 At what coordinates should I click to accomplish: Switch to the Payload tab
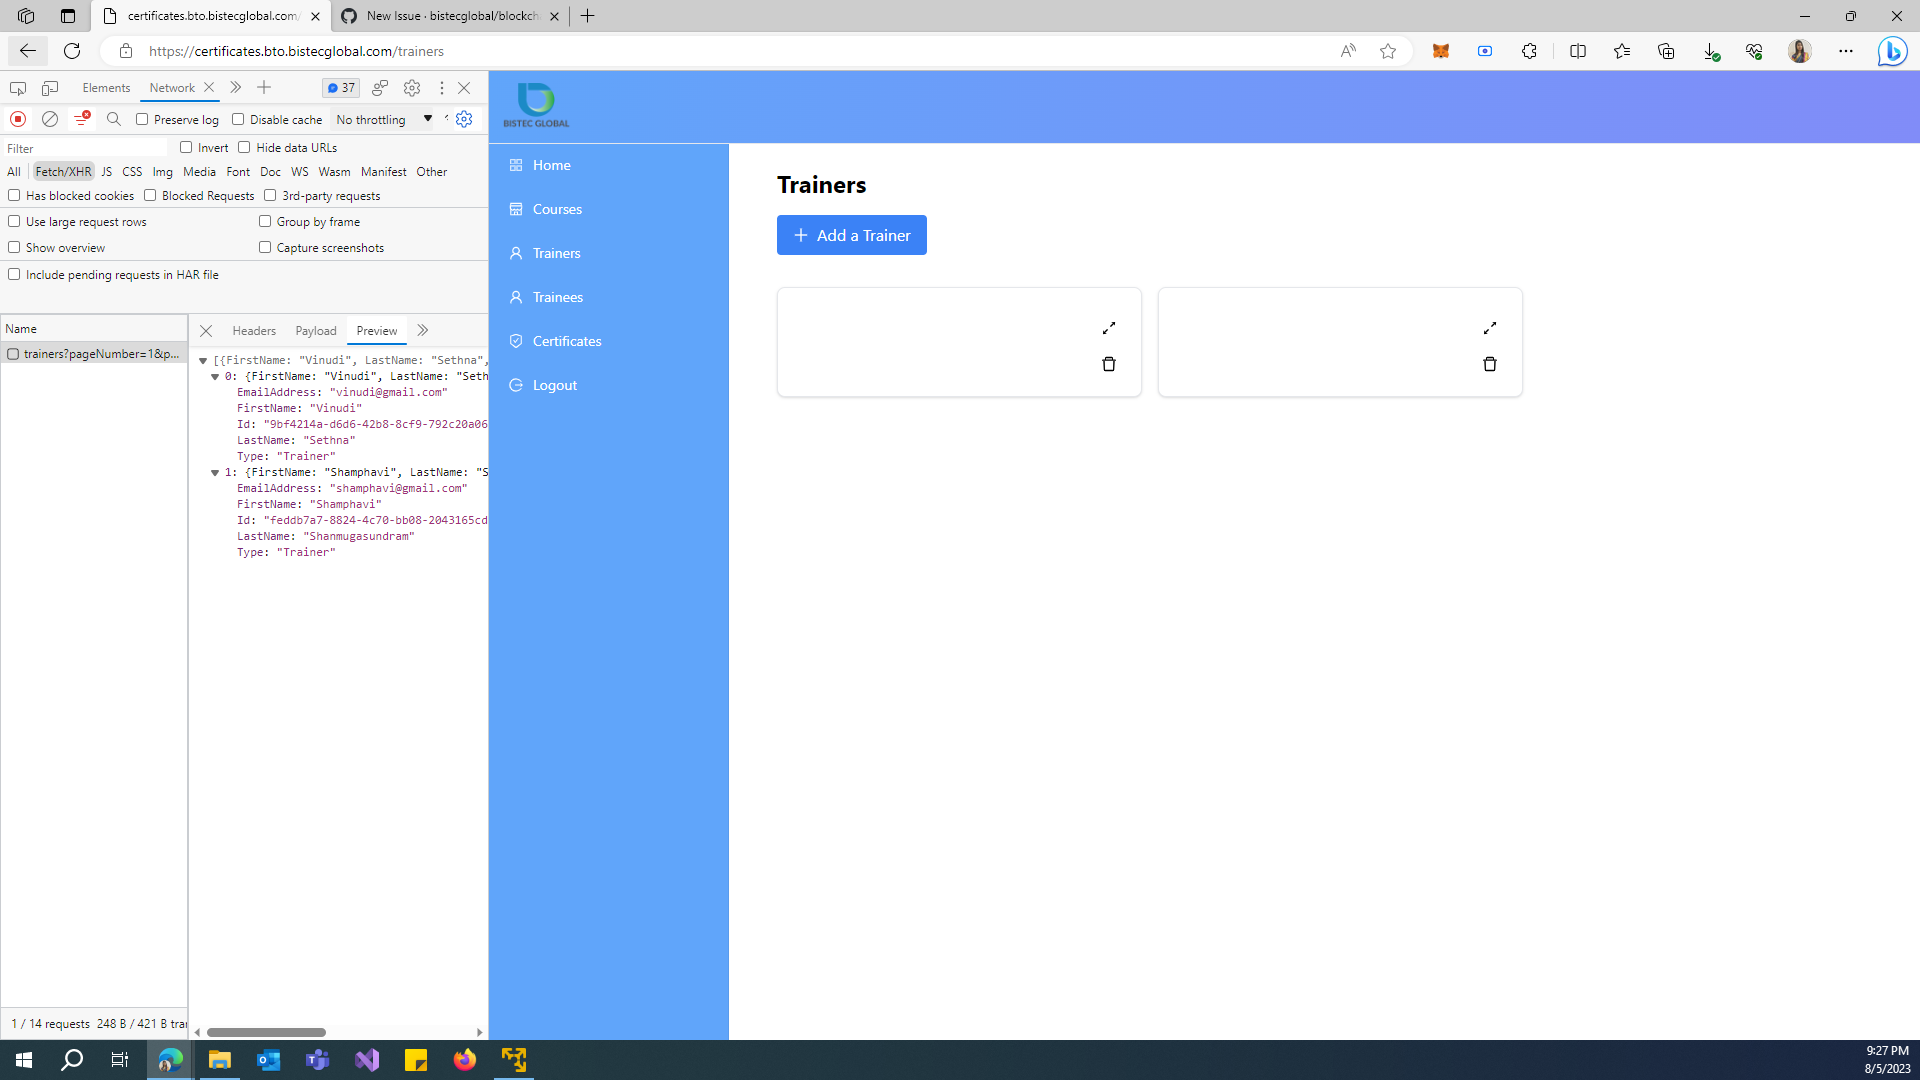coord(315,331)
